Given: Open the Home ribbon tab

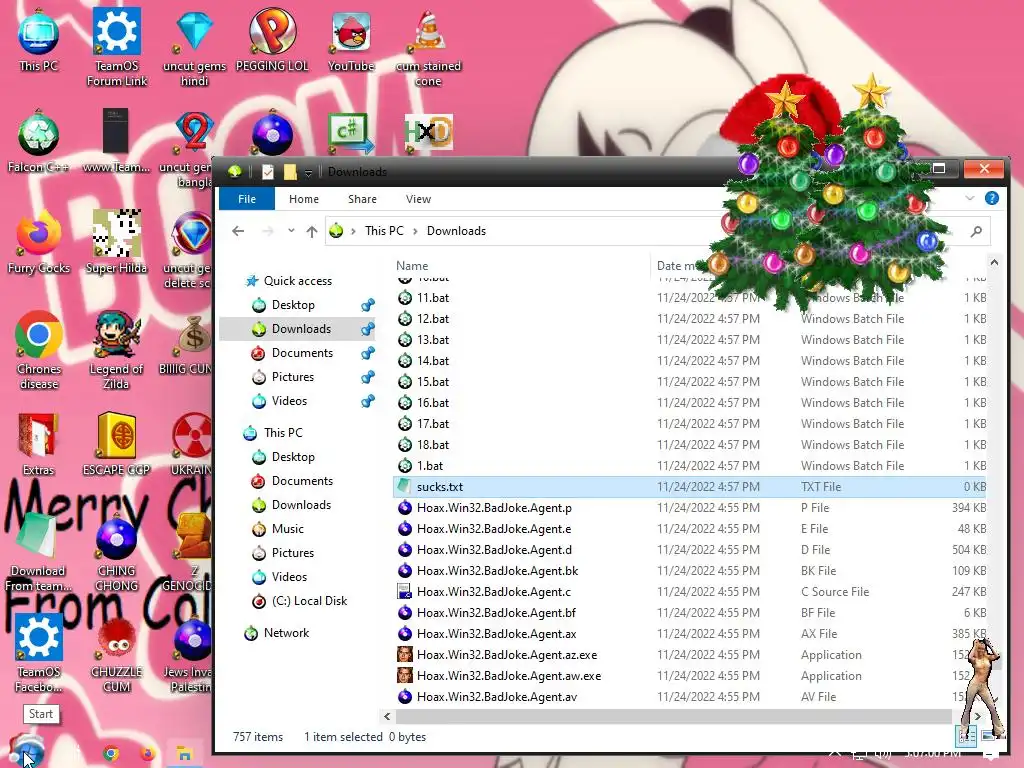Looking at the screenshot, I should point(304,199).
